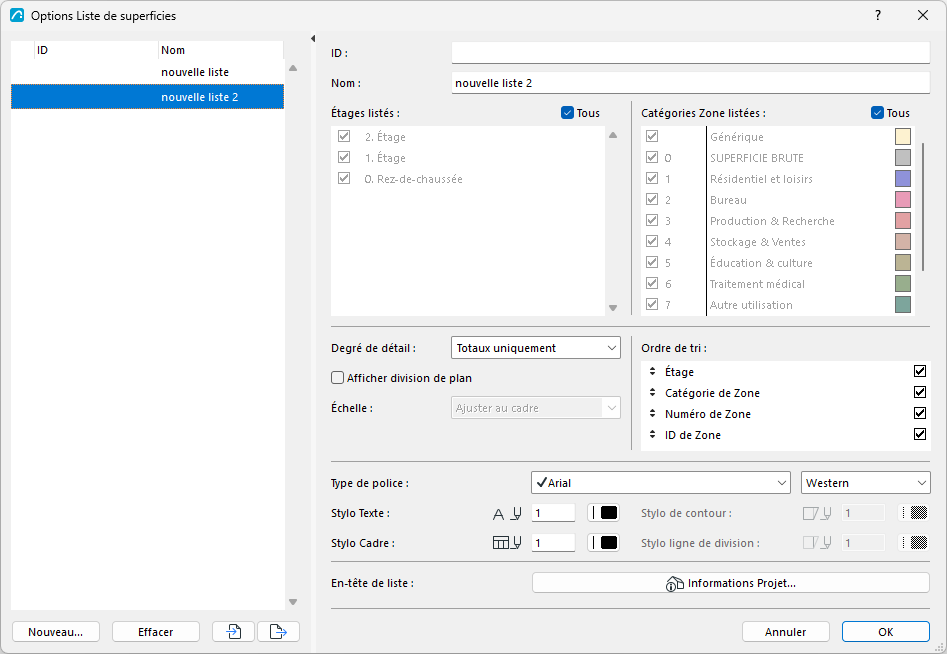This screenshot has height=654, width=947.
Task: Open the Stylo Texte pen color picker
Action: pyautogui.click(x=603, y=513)
